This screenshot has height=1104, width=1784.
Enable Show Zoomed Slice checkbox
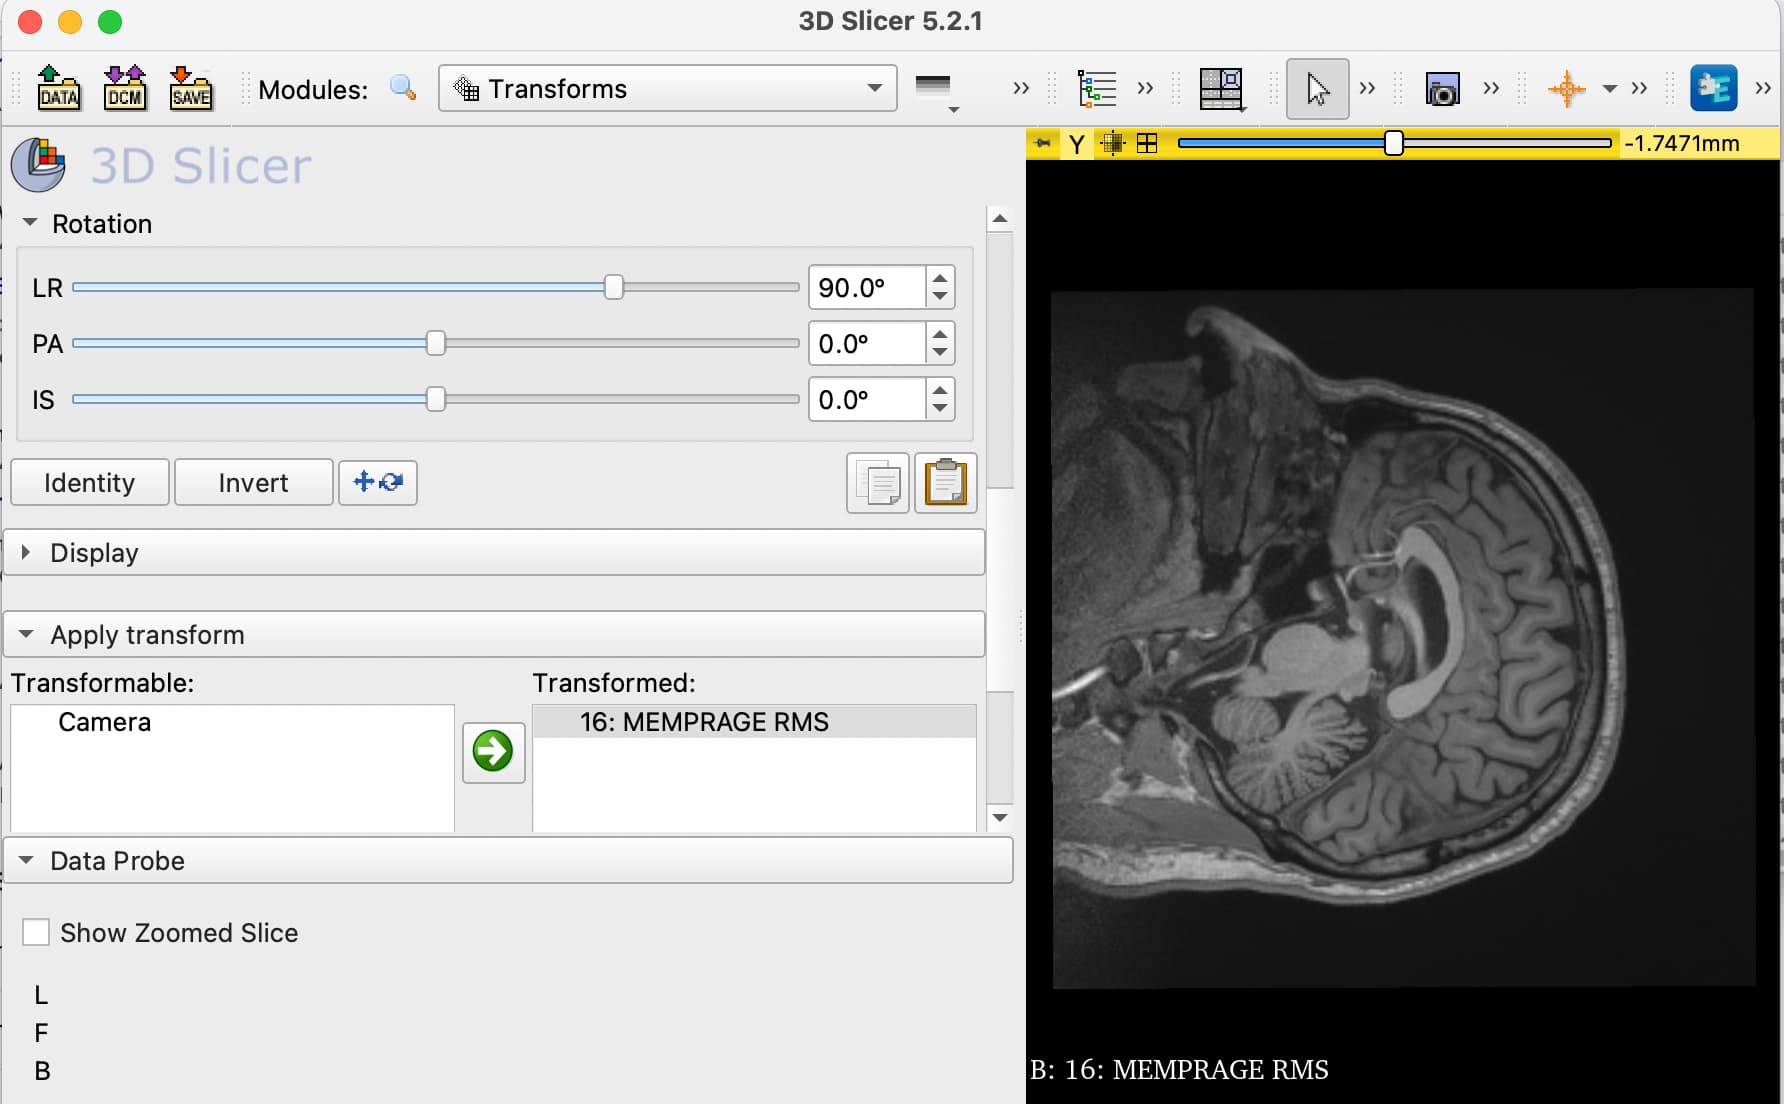(36, 932)
